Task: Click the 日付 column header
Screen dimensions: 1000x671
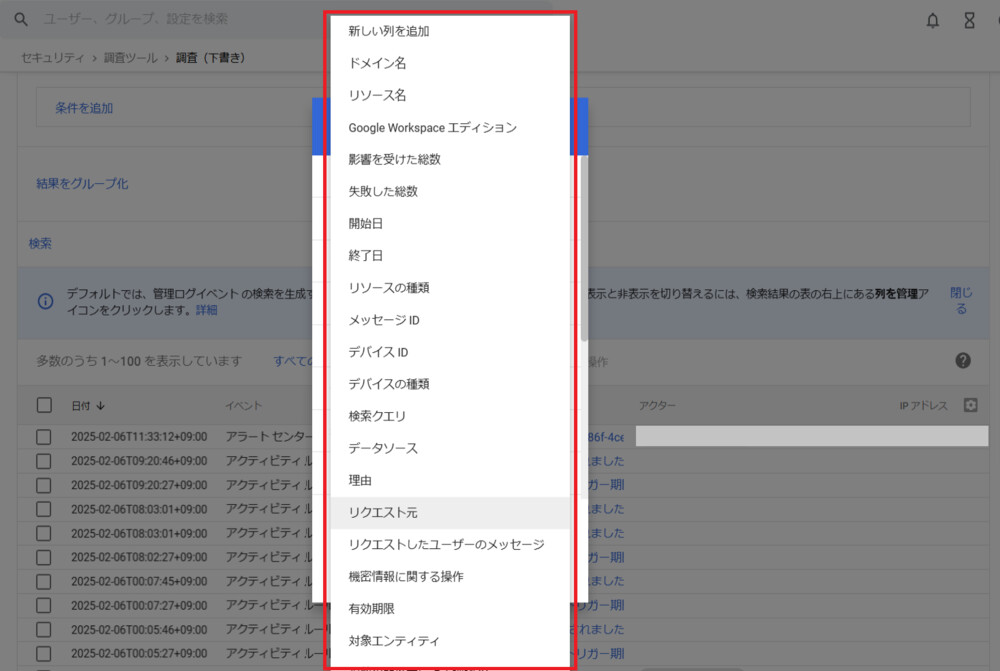Action: (81, 406)
